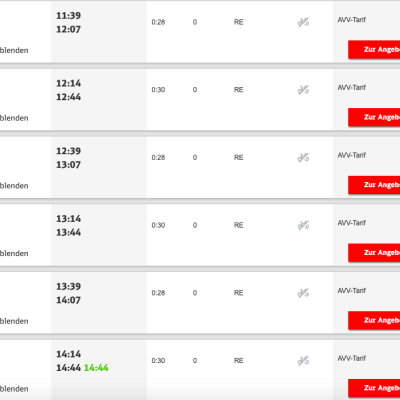Click the no-bicycle icon for the 14:14 connection

coord(303,361)
